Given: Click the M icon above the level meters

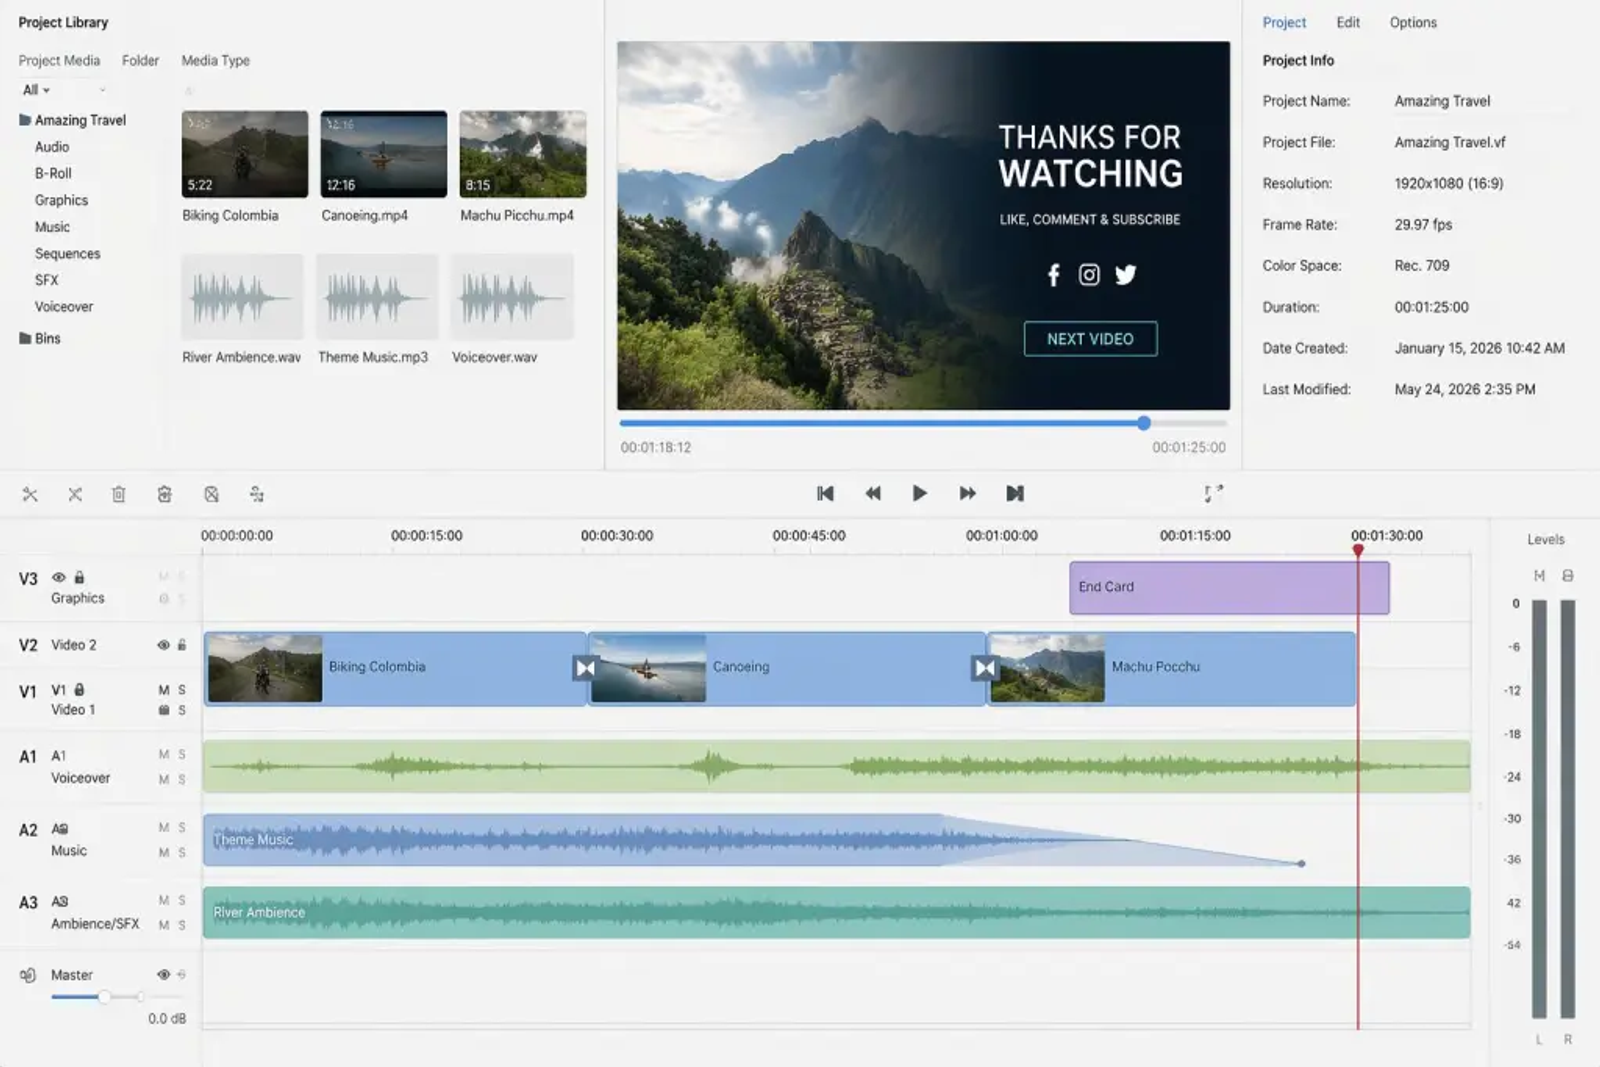Looking at the screenshot, I should coord(1539,576).
